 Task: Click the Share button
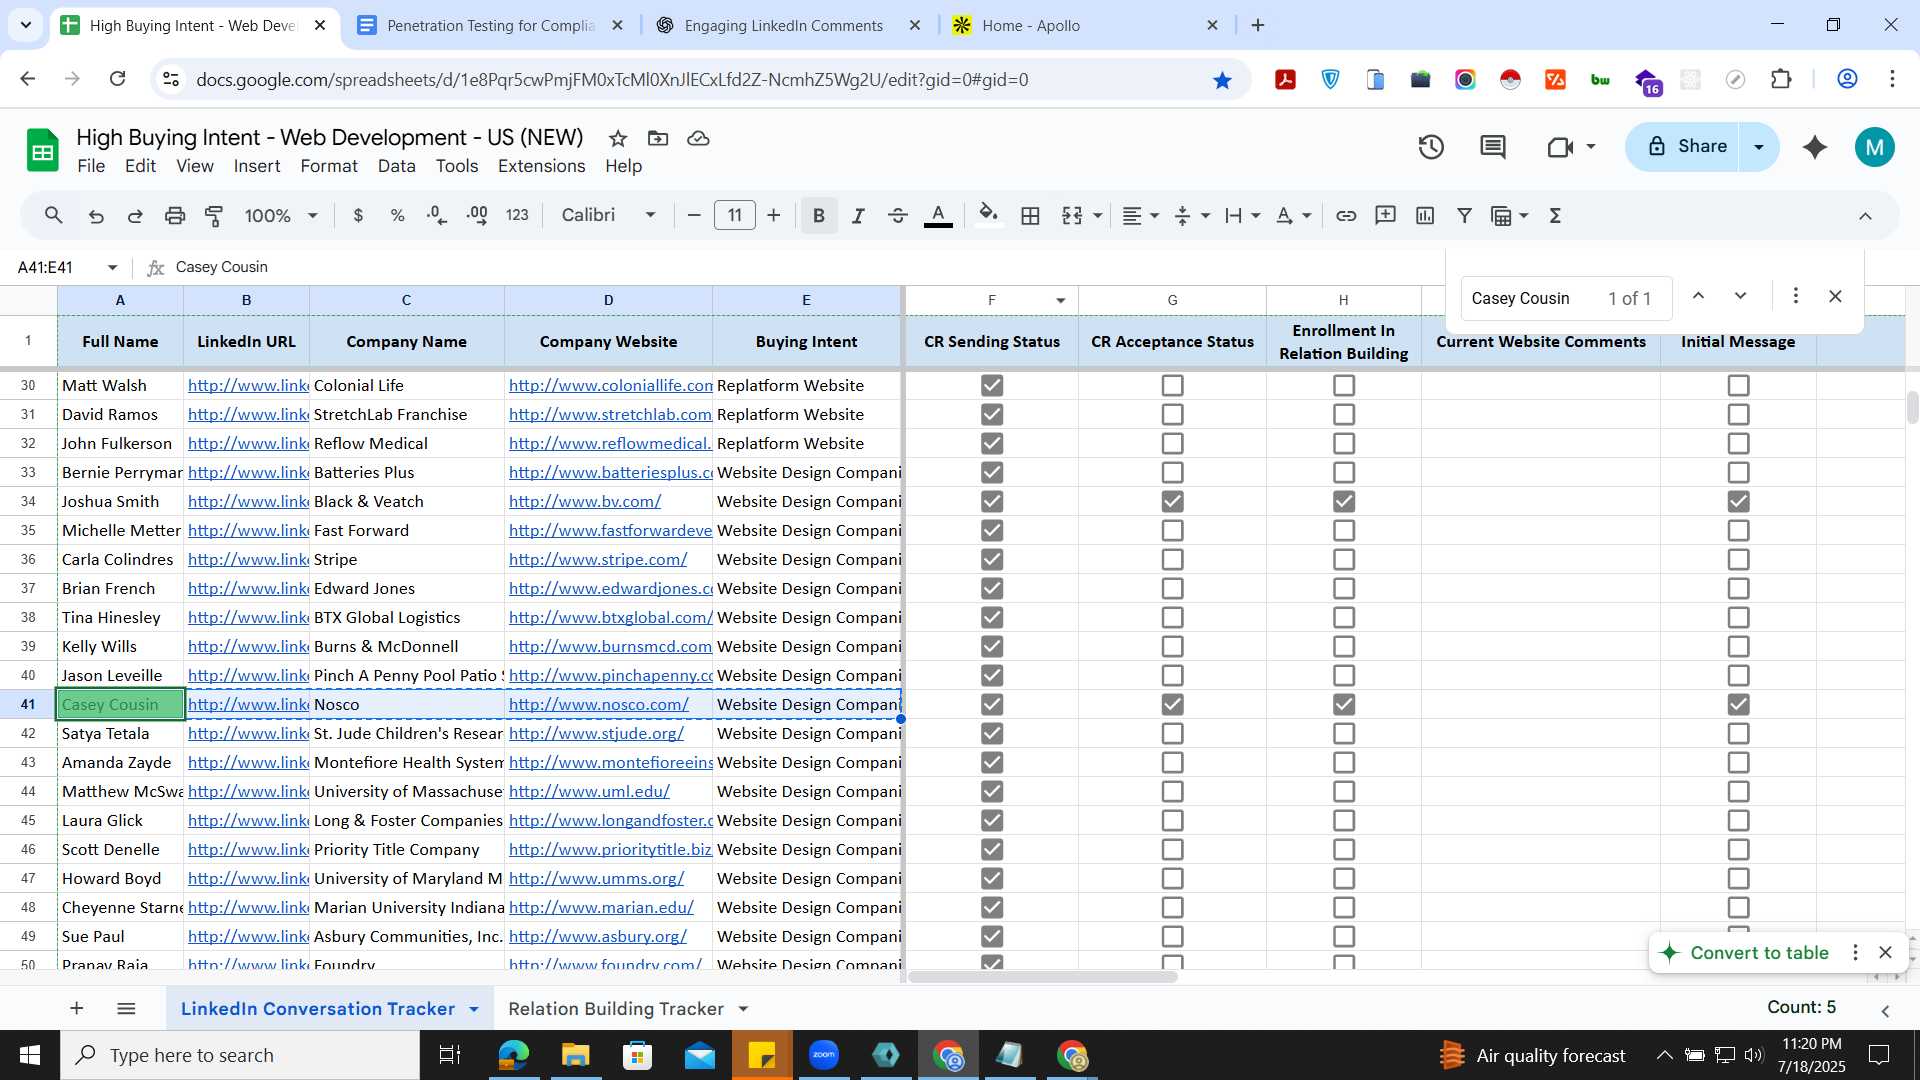pos(1686,147)
